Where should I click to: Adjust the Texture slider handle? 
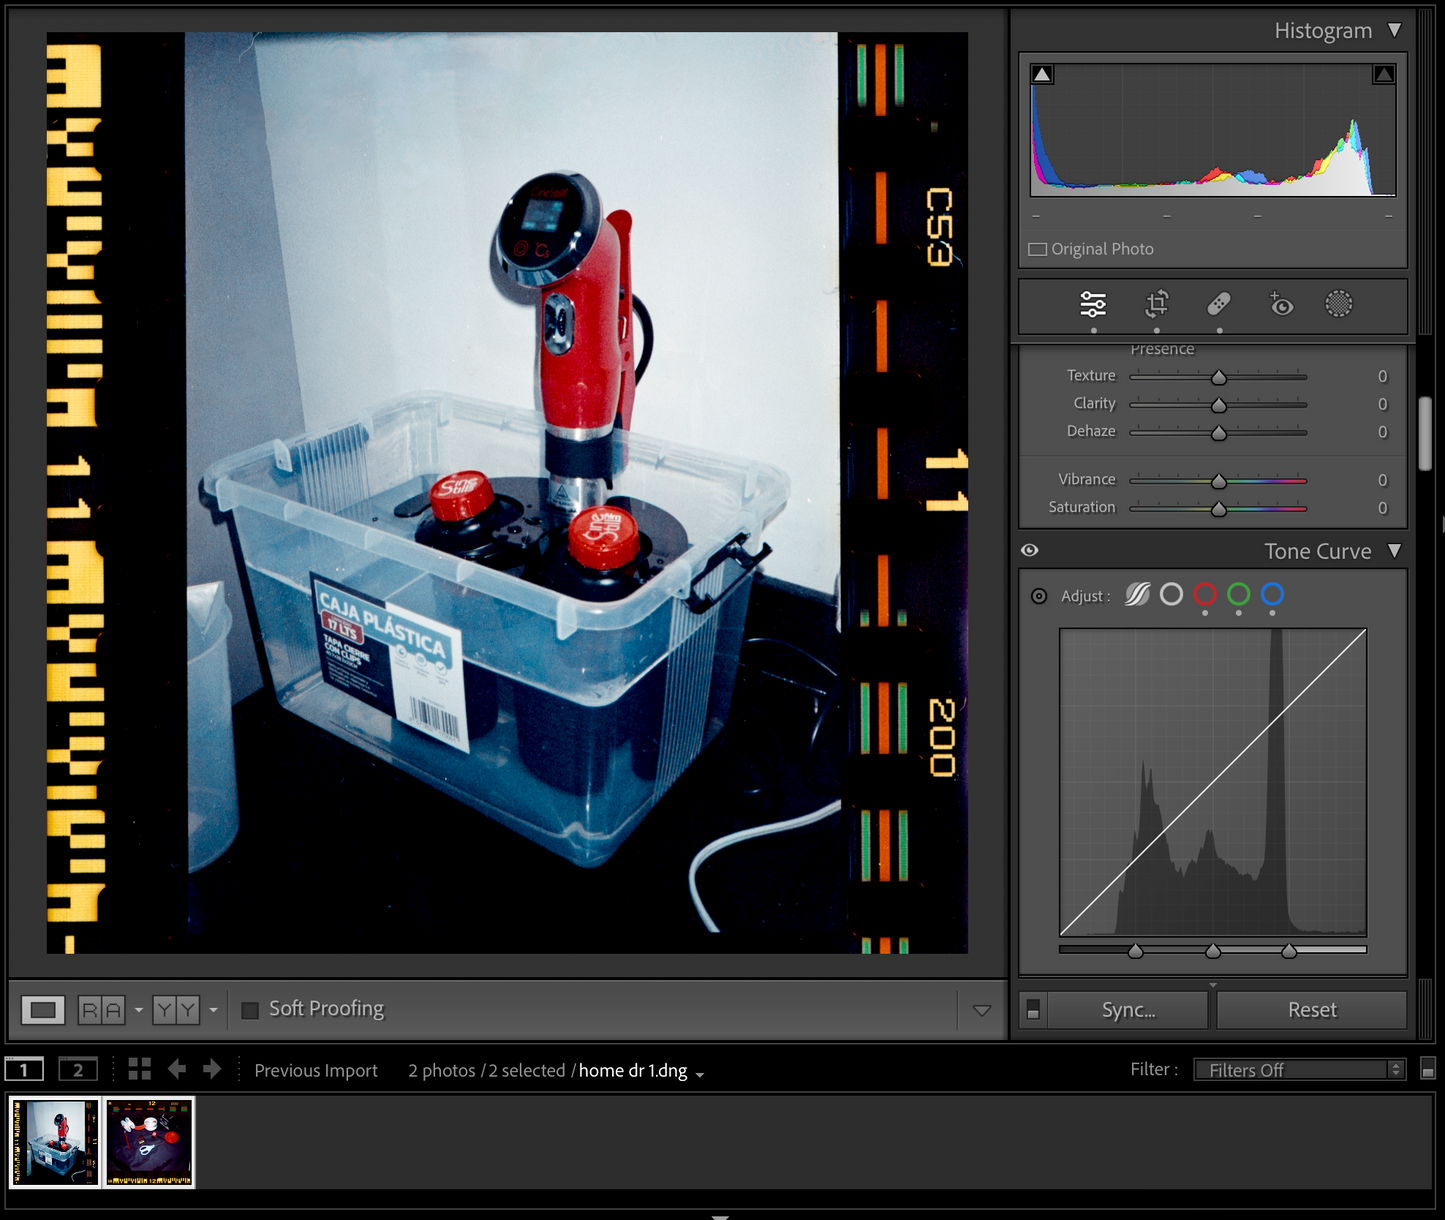pos(1218,377)
